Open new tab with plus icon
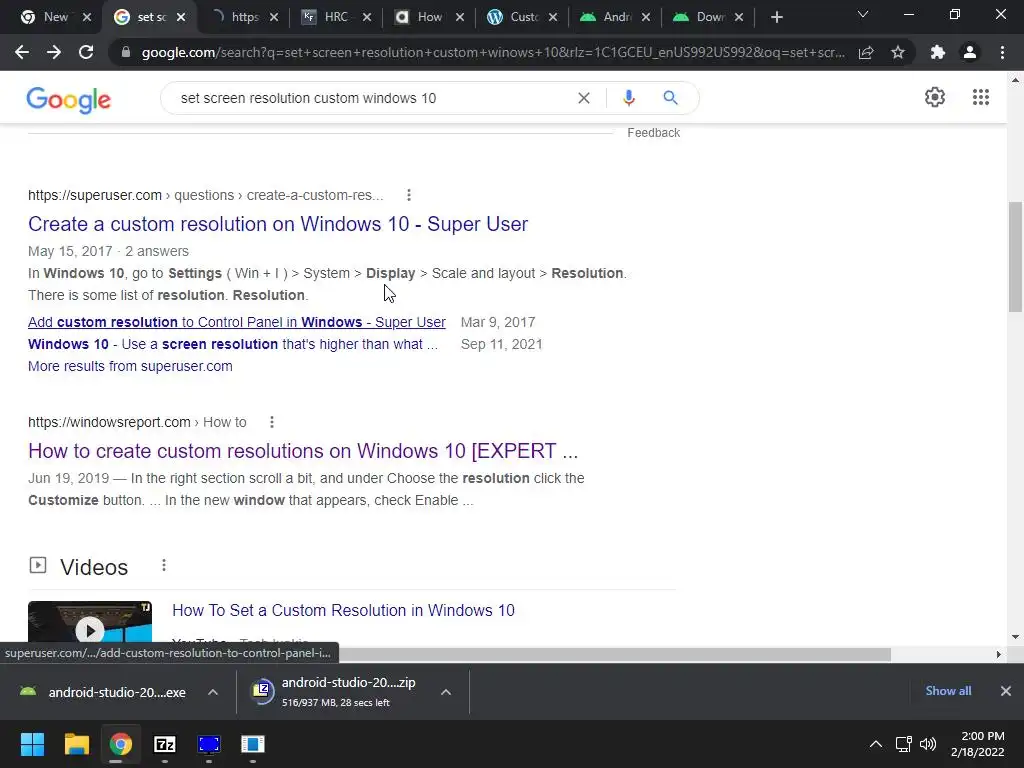The width and height of the screenshot is (1024, 768). coord(776,17)
